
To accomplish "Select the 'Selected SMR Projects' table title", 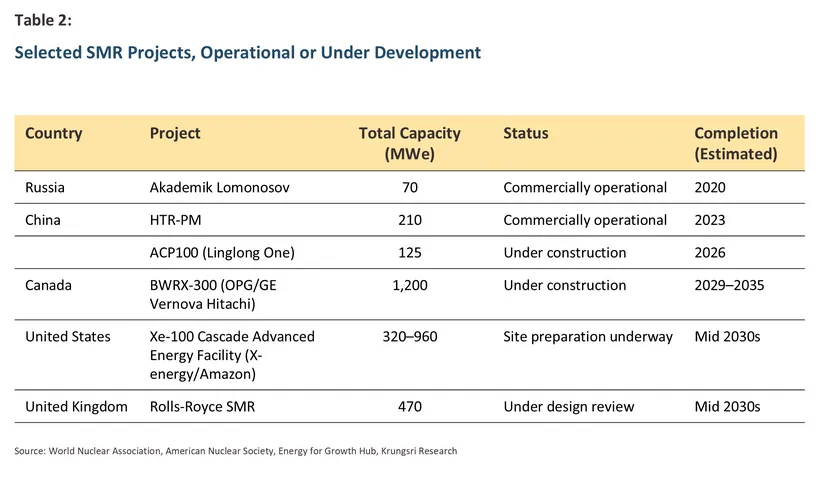I will tap(248, 52).
